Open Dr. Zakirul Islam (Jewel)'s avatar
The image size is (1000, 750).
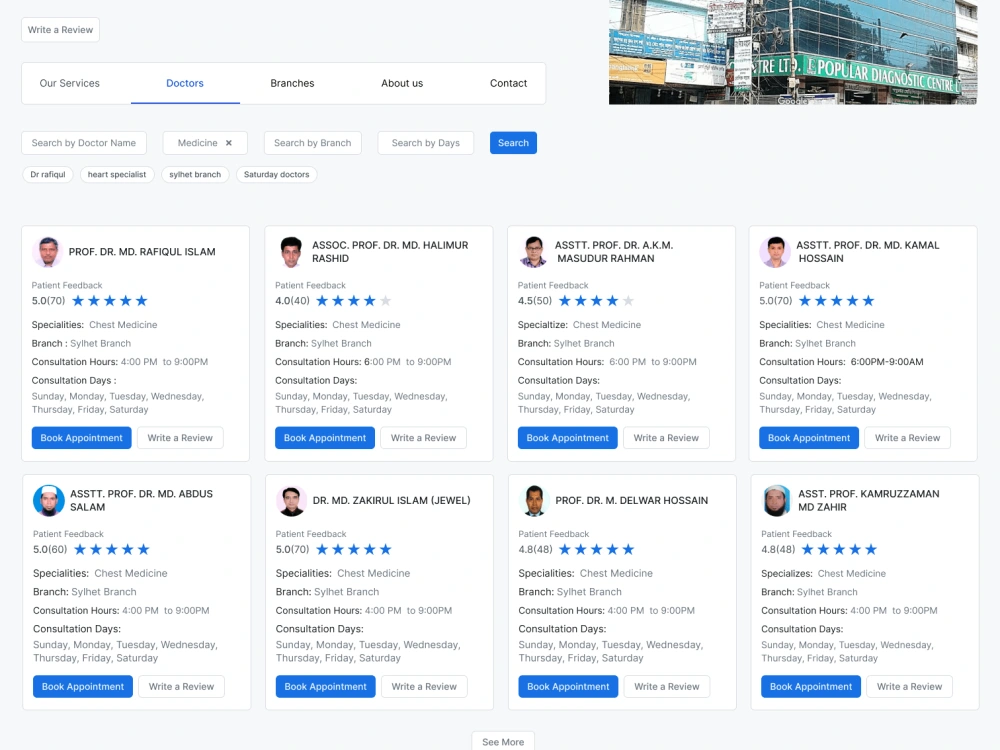point(291,501)
